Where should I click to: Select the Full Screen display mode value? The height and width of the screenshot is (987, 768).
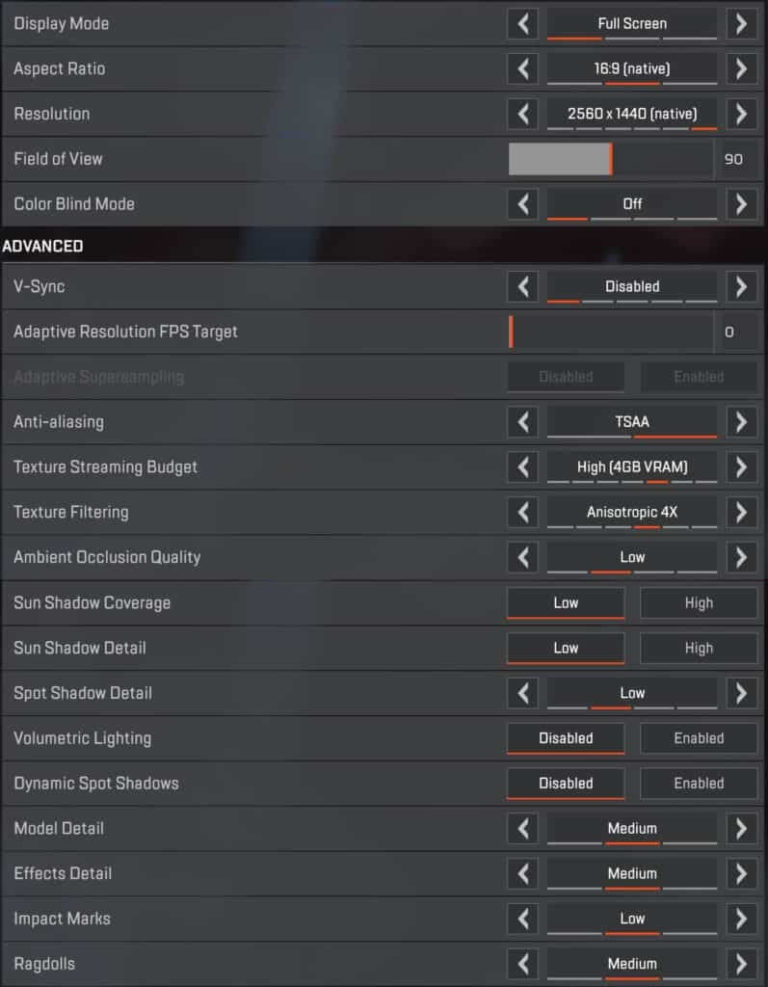632,23
